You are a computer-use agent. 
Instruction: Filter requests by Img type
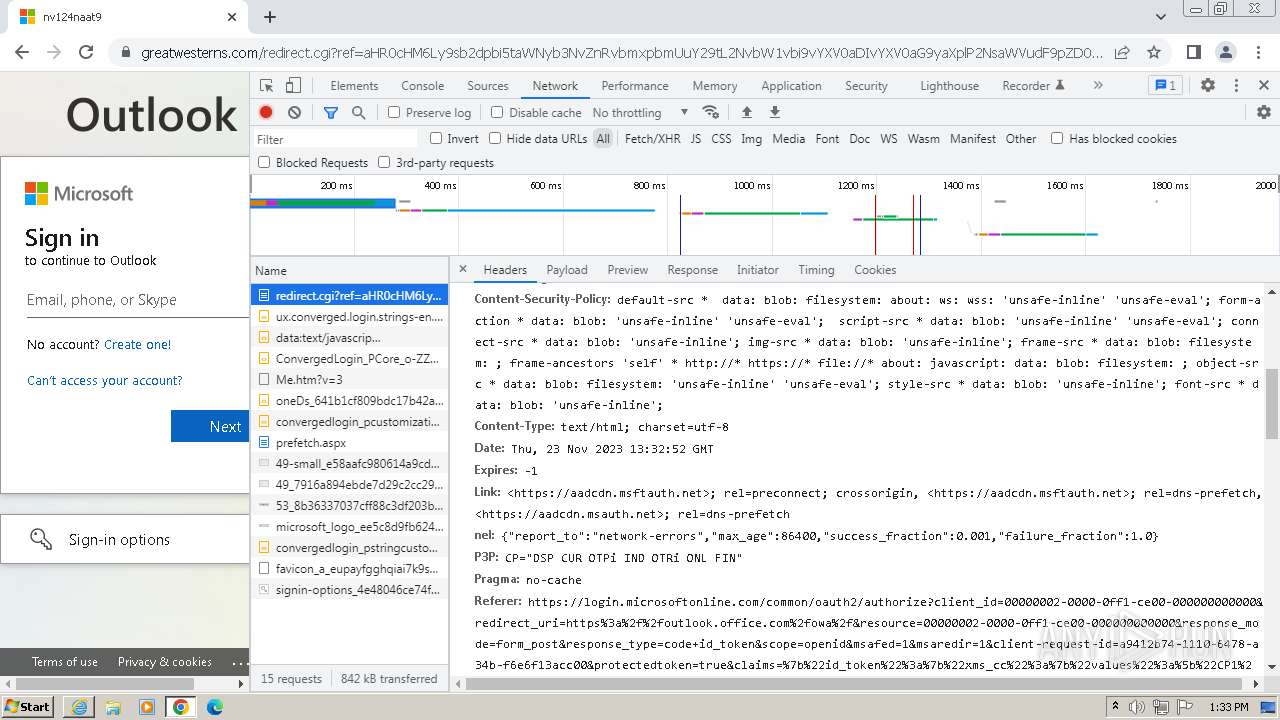pyautogui.click(x=751, y=139)
